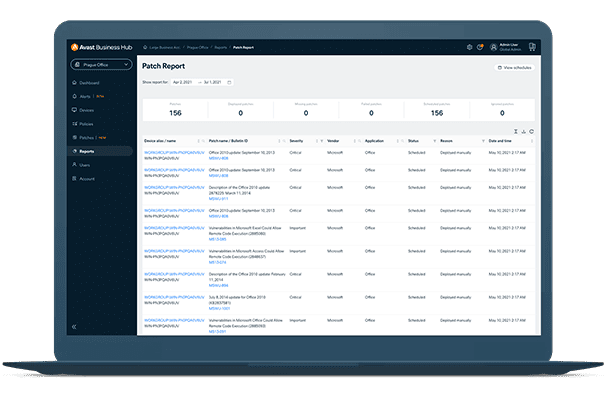Open Dashboard in the sidebar
The height and width of the screenshot is (405, 608).
tap(89, 83)
